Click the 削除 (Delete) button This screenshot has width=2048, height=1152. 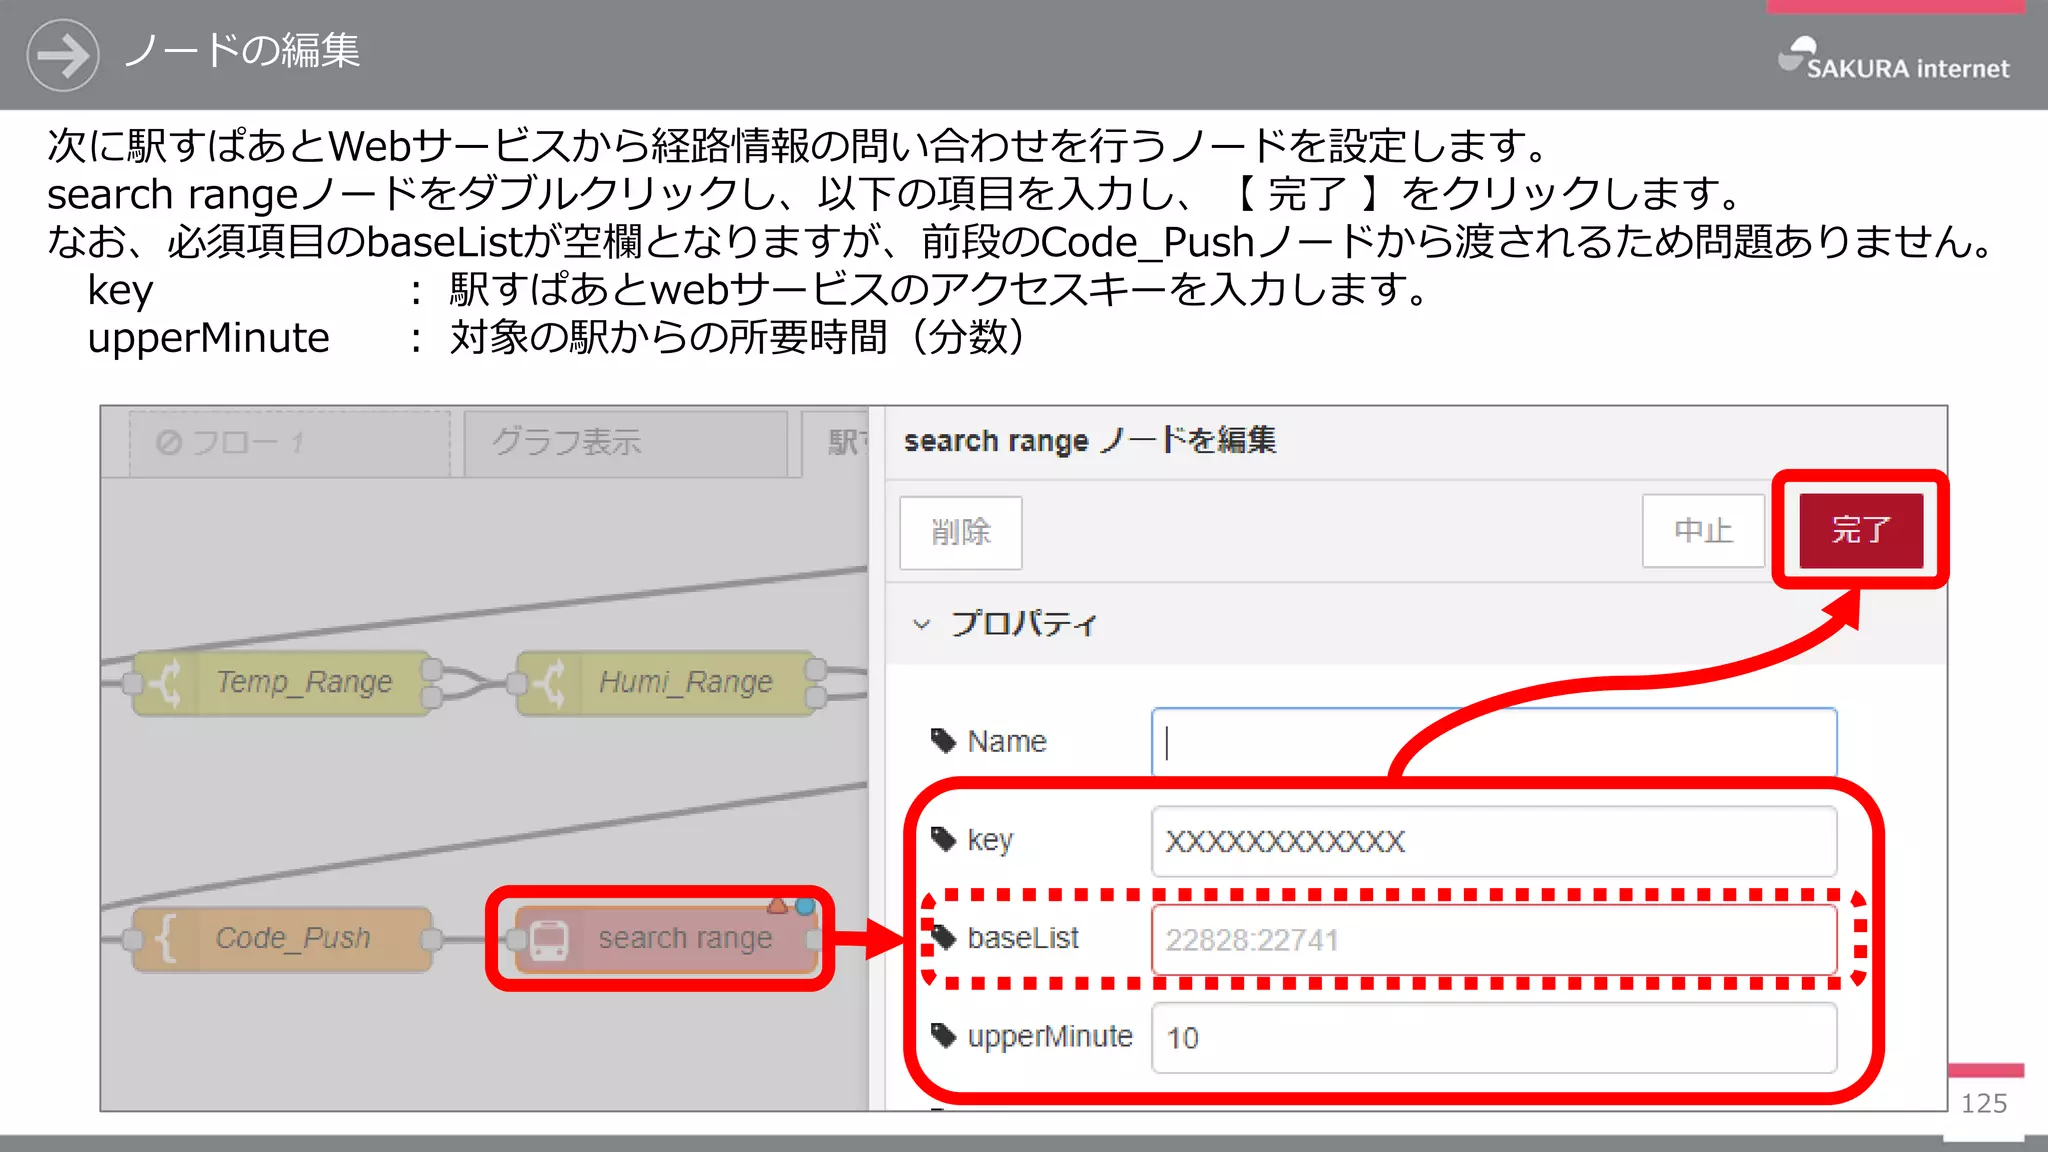tap(961, 532)
